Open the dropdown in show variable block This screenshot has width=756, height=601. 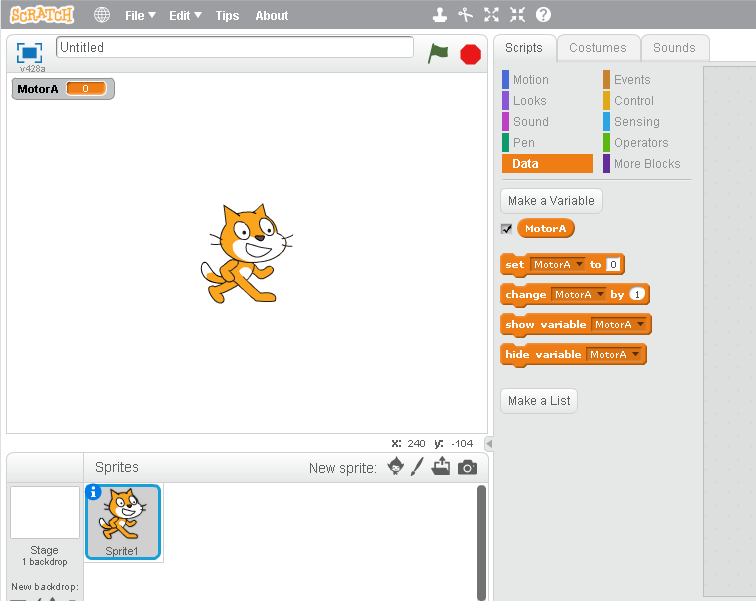(619, 324)
